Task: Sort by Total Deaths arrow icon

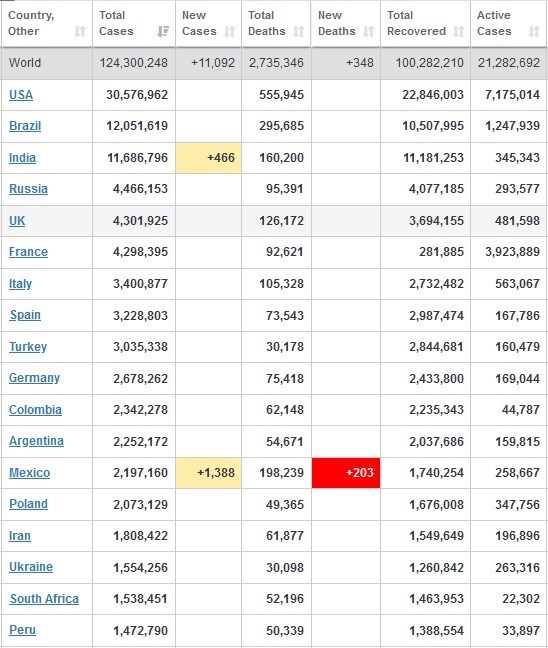Action: [298, 31]
